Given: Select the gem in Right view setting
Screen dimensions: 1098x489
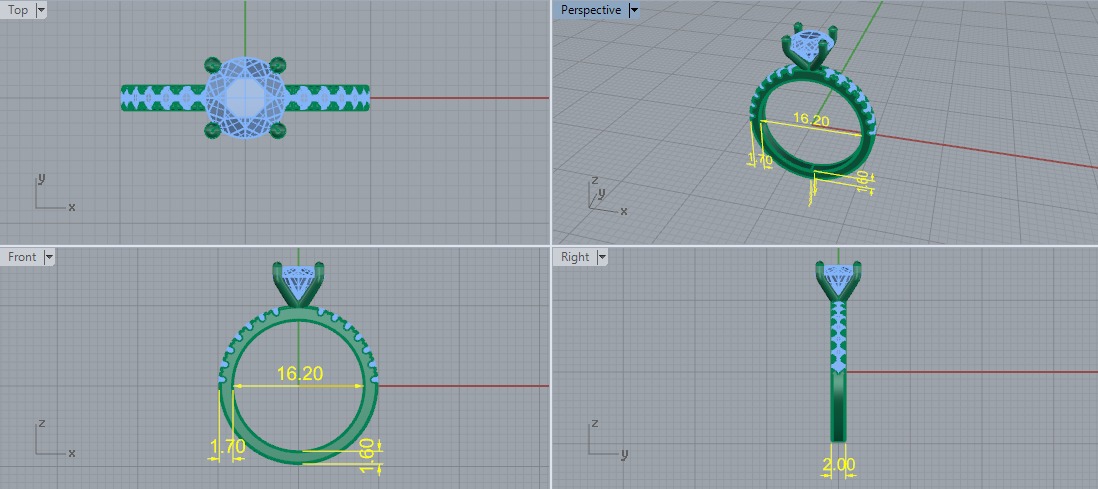Looking at the screenshot, I should [838, 279].
